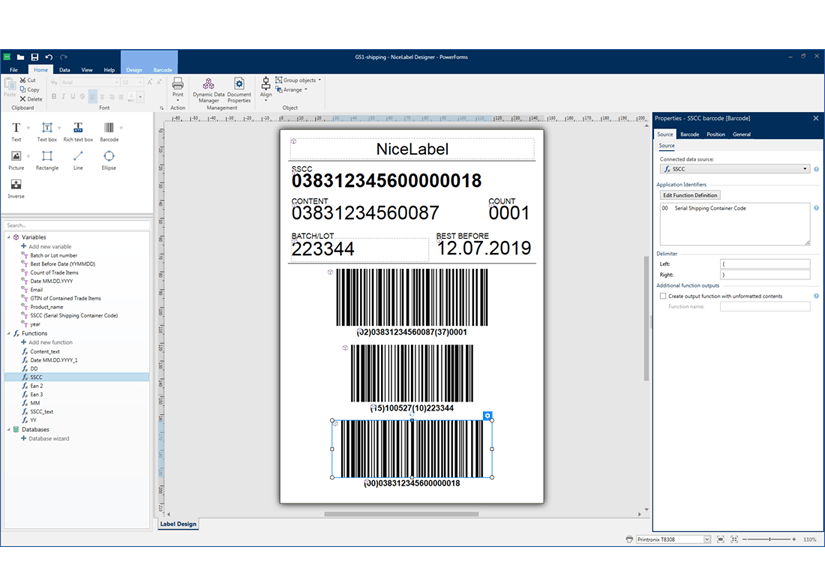
Task: Click the zoom in plus button
Action: pyautogui.click(x=794, y=539)
